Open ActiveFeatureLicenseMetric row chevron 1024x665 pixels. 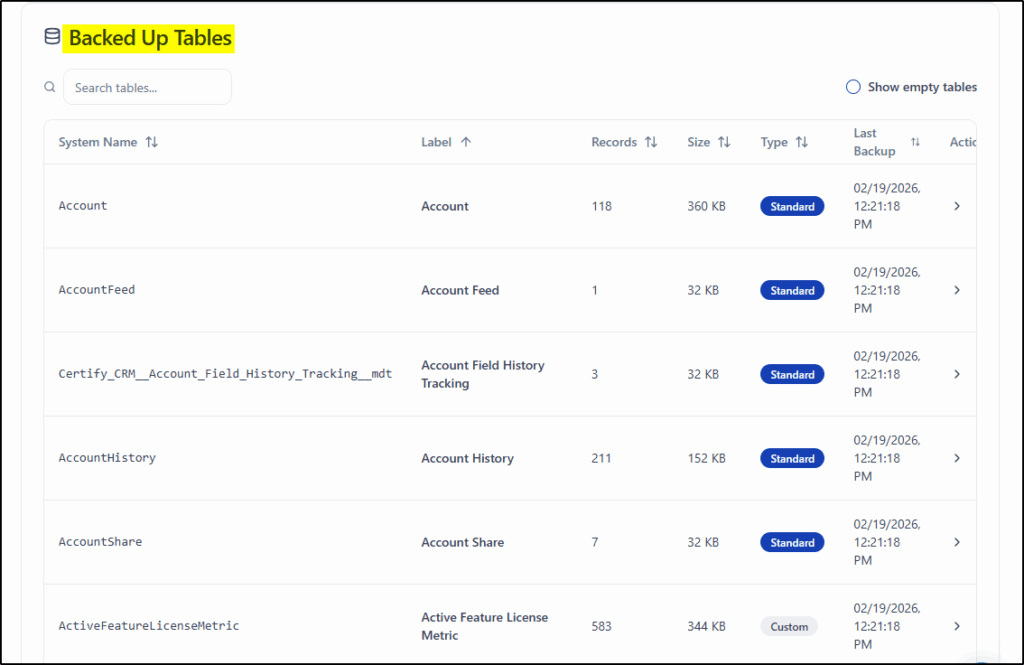956,626
